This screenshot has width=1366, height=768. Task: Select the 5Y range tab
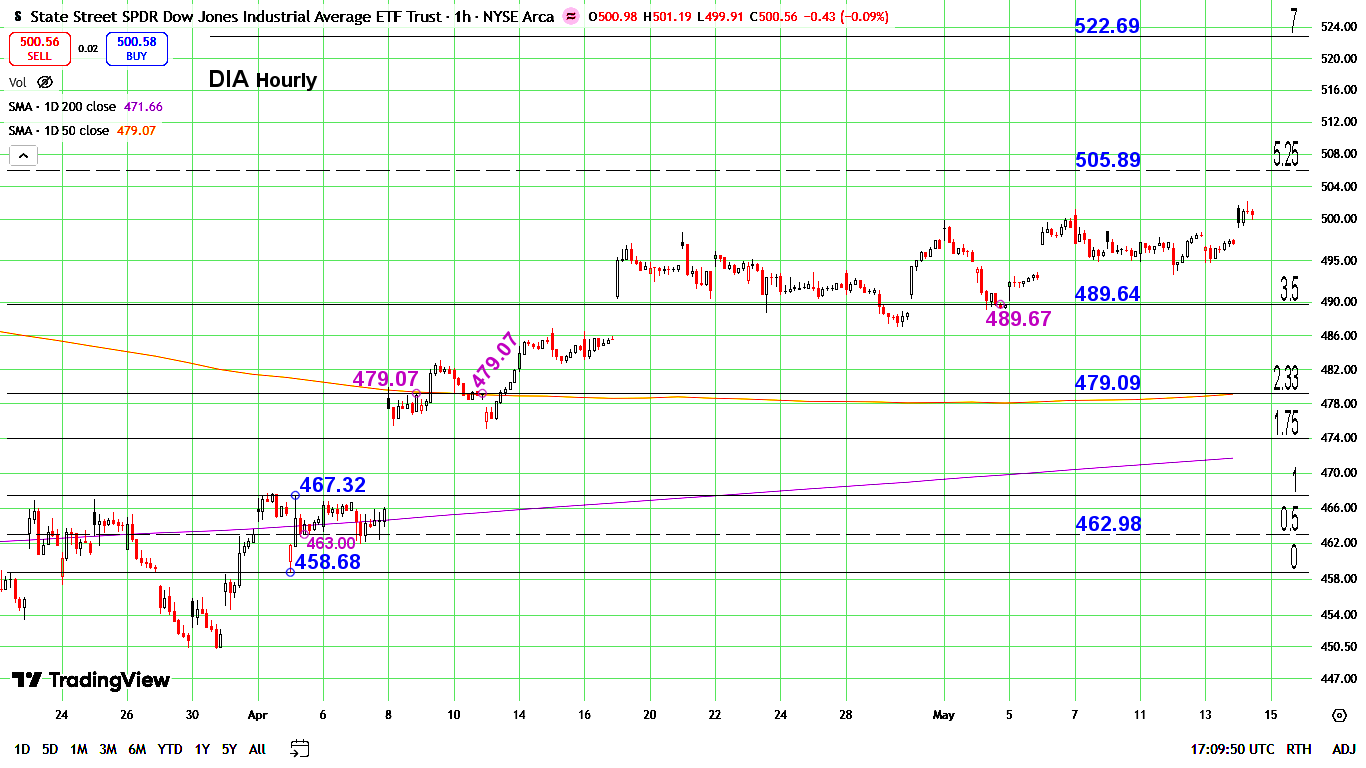pyautogui.click(x=229, y=749)
